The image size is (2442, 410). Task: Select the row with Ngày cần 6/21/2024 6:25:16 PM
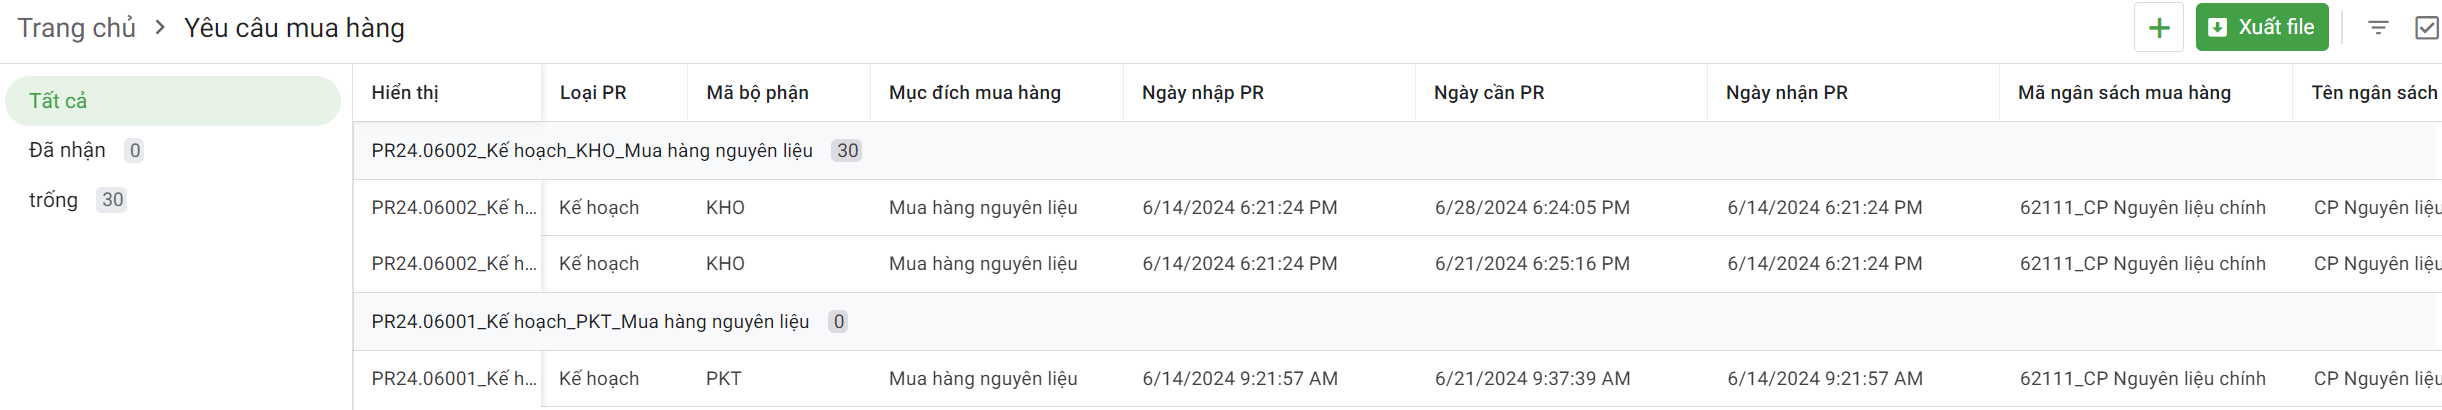coord(1531,264)
